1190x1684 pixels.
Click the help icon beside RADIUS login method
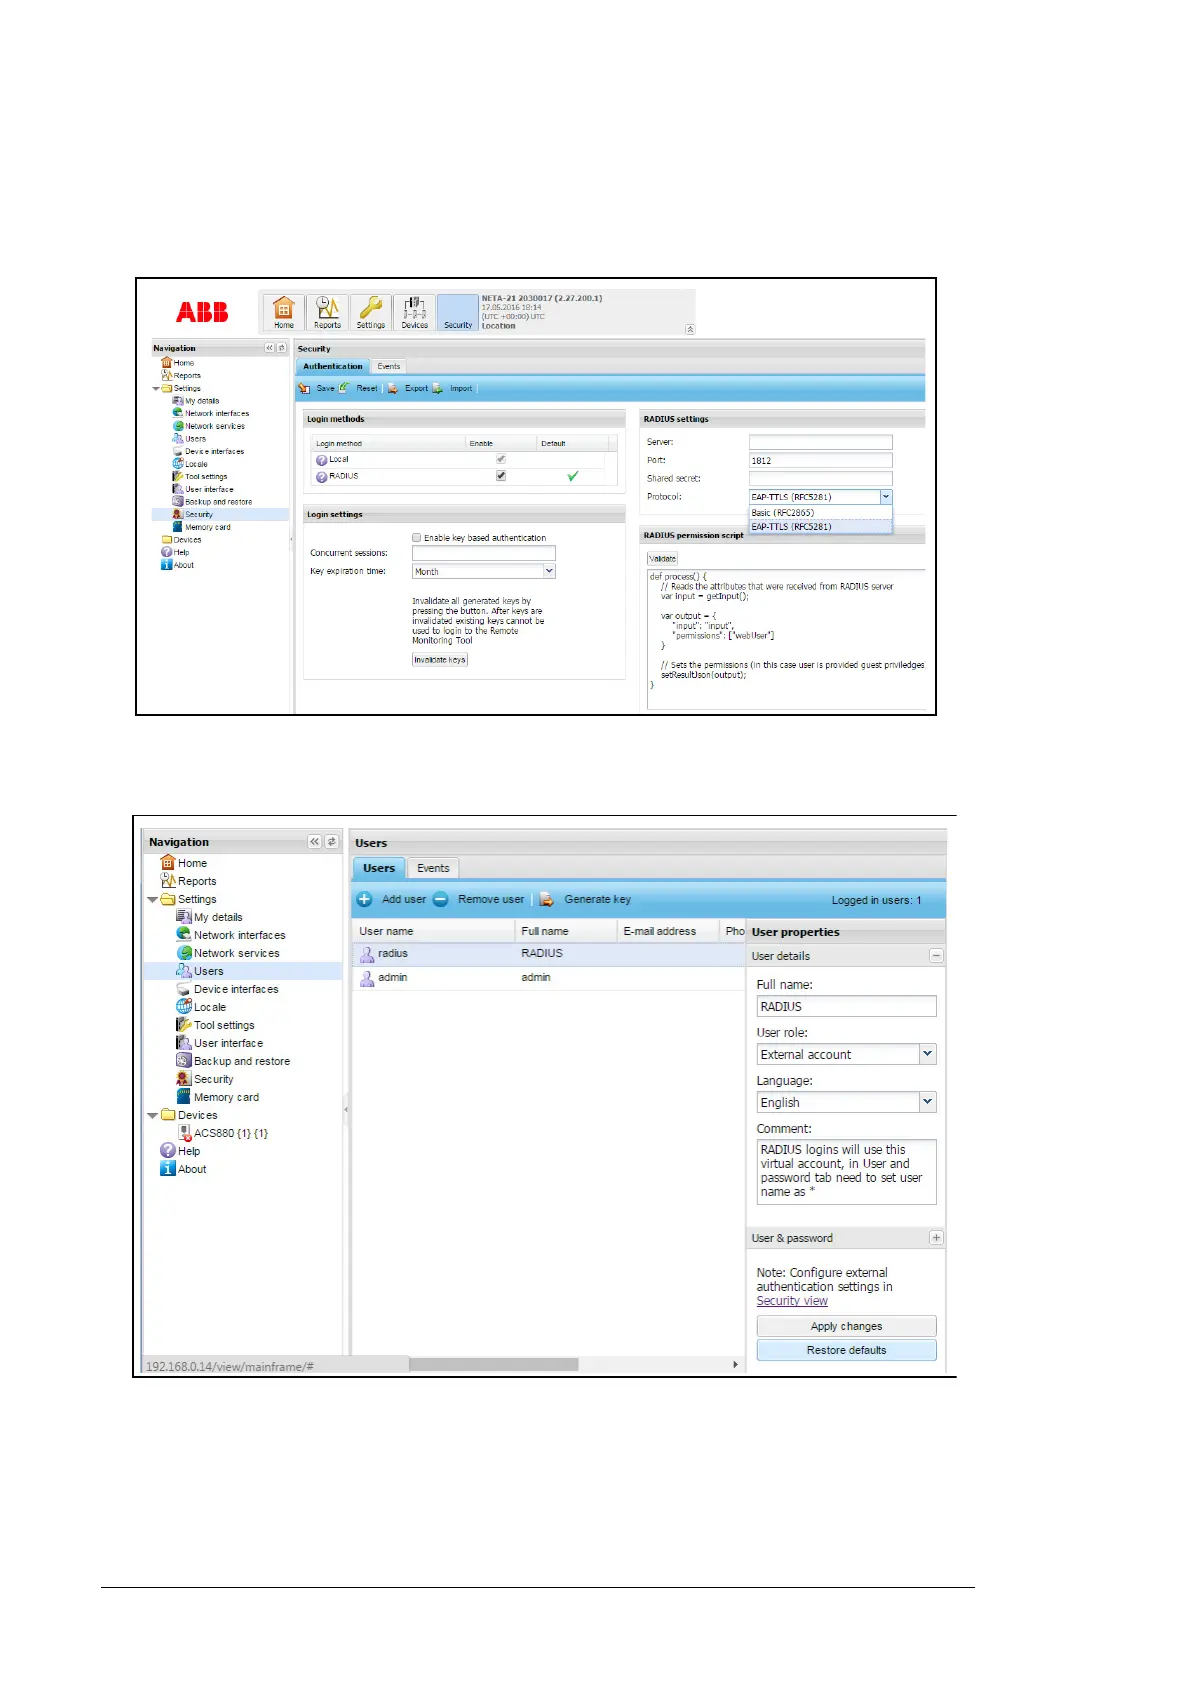coord(322,477)
